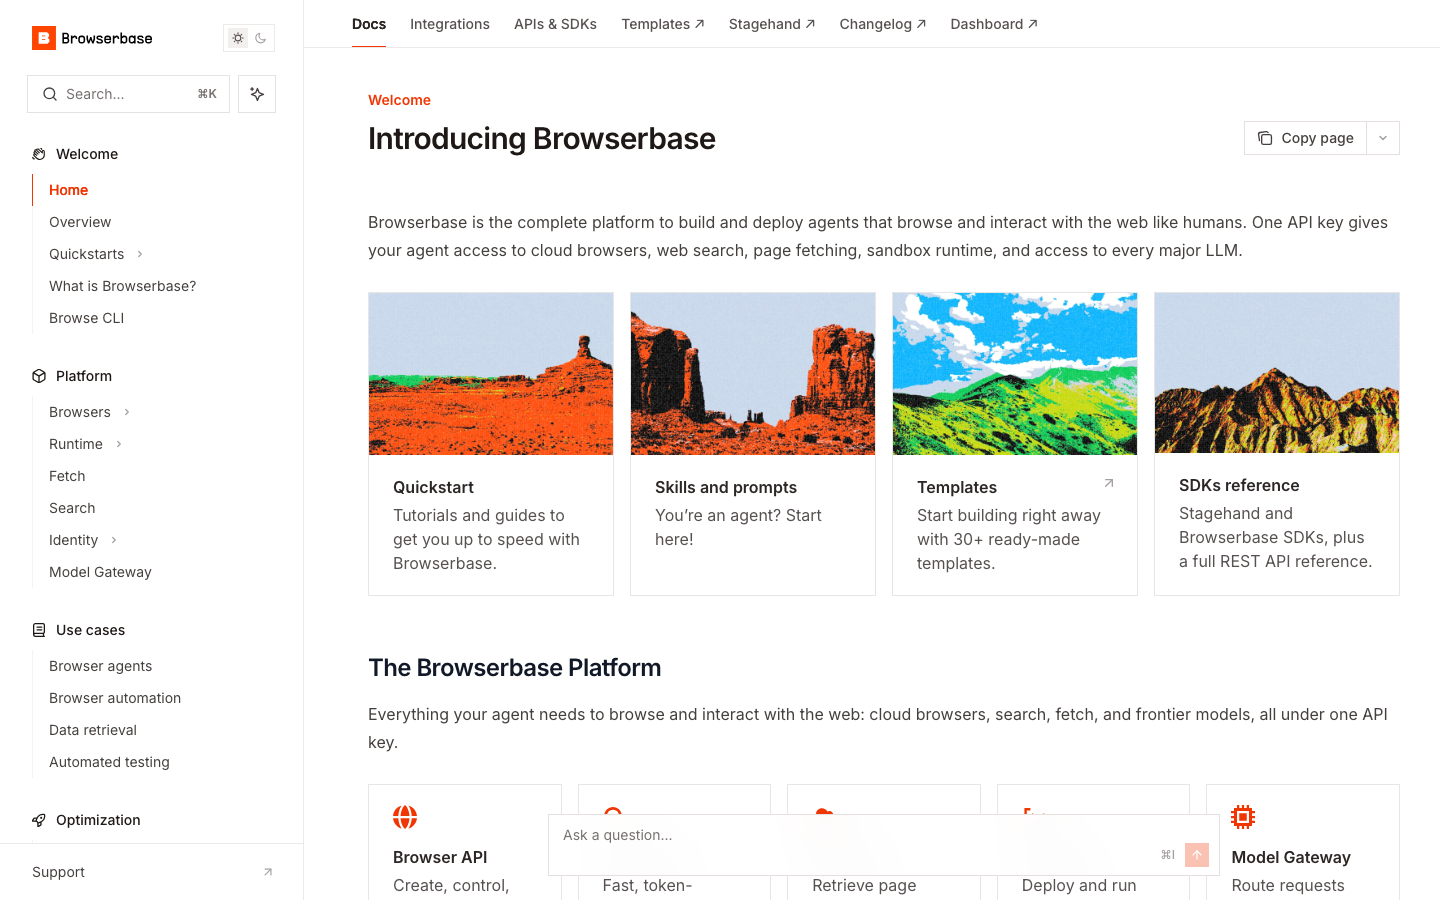Click the Welcome hand wave icon
The height and width of the screenshot is (900, 1440).
39,154
